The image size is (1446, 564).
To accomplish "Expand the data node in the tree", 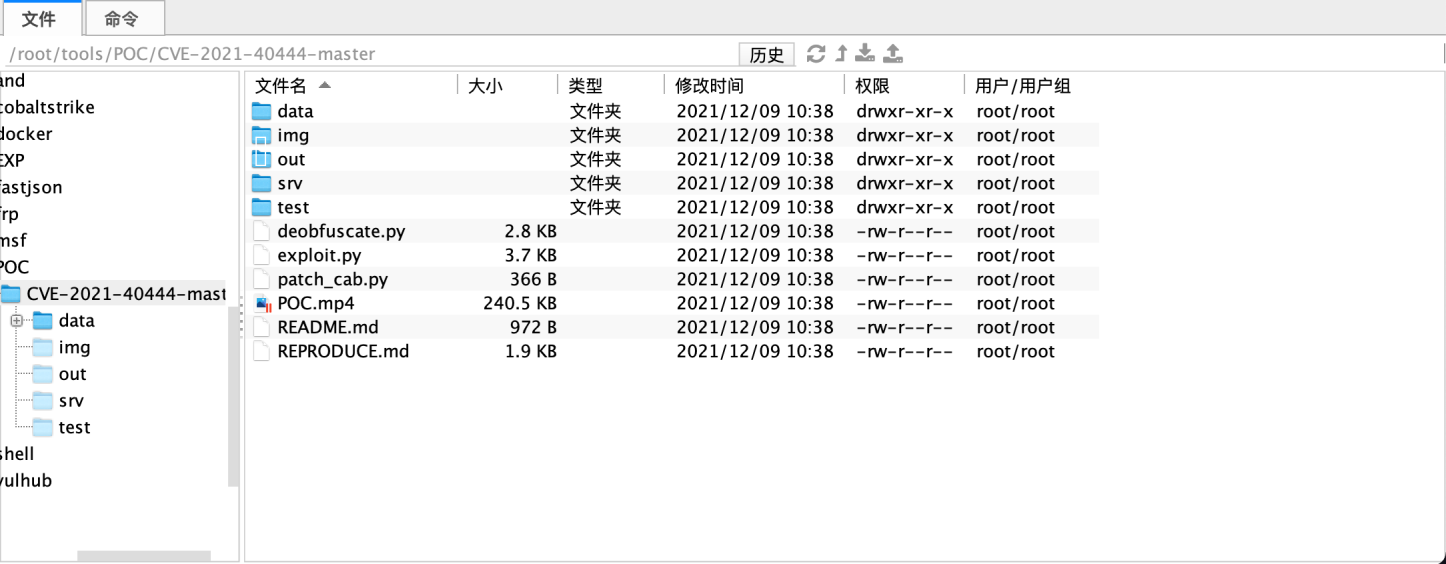I will [x=16, y=321].
